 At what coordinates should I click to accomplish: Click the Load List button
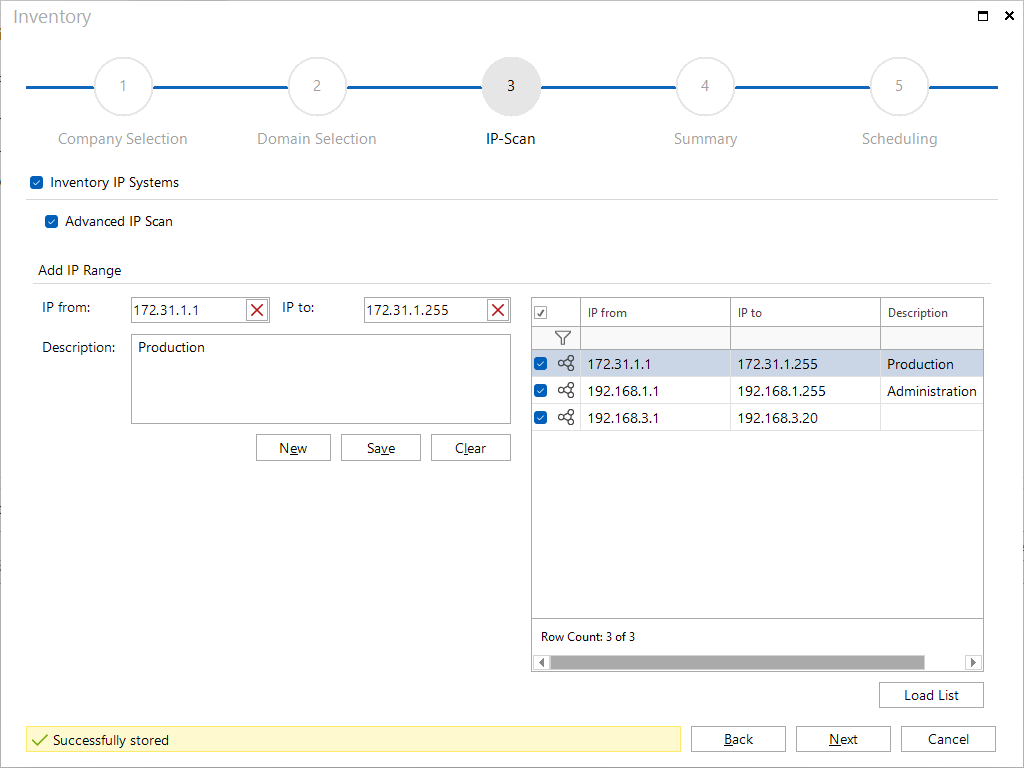931,696
